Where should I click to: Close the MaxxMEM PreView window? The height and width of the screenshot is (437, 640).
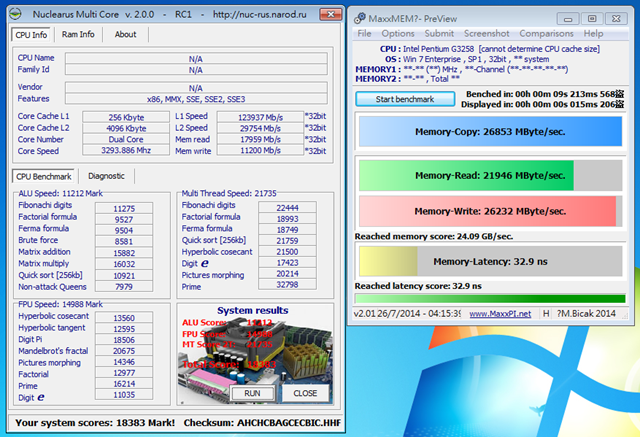[x=616, y=19]
